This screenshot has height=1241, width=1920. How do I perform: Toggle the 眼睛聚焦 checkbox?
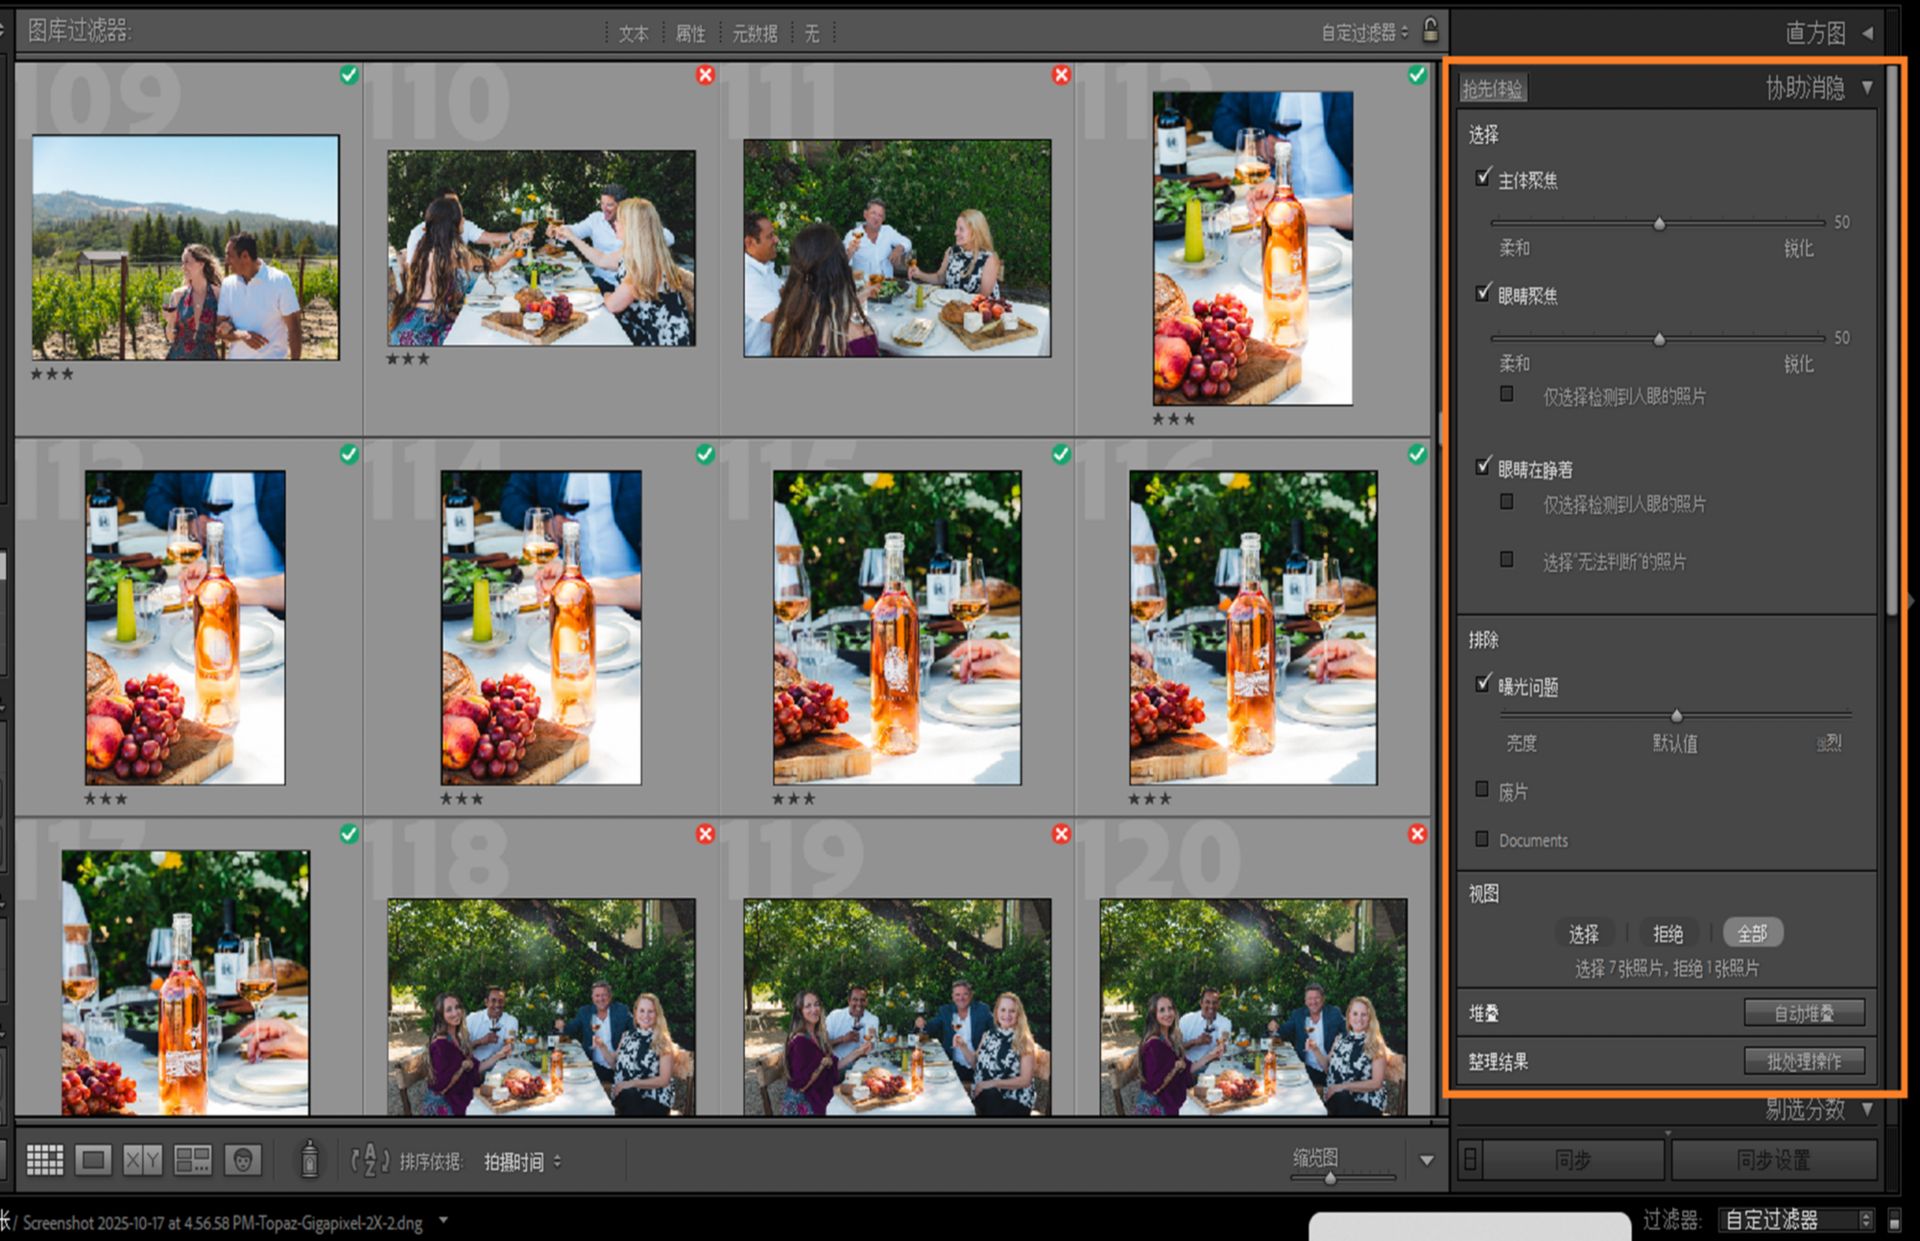(1483, 293)
